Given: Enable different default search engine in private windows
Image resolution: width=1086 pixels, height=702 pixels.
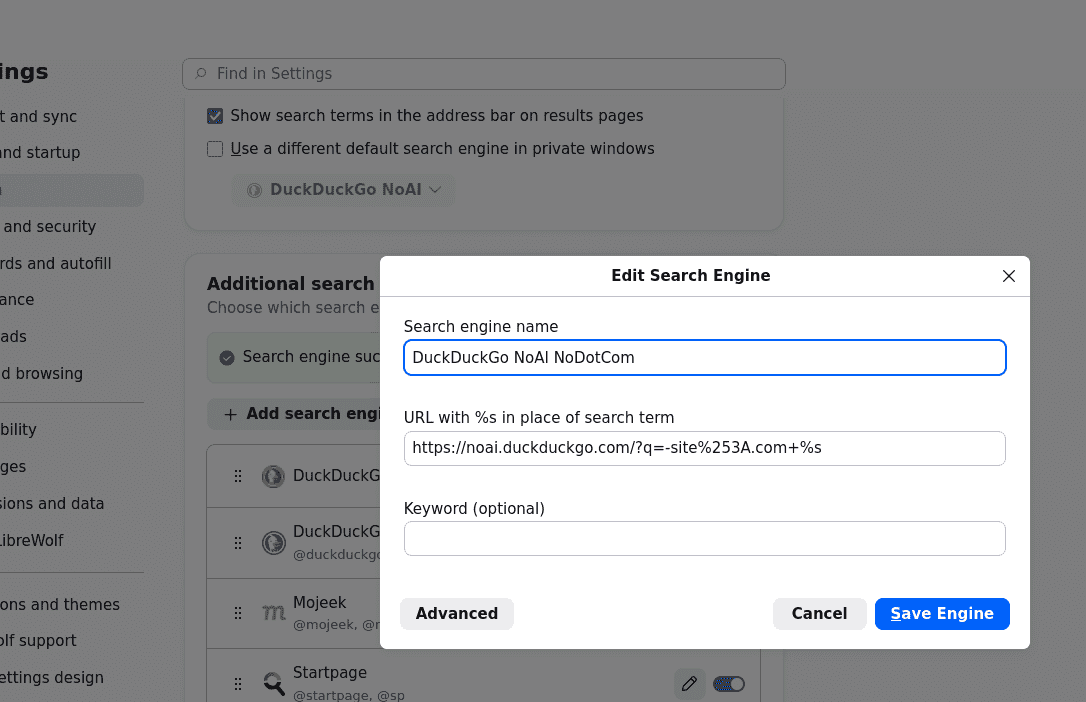Looking at the screenshot, I should pyautogui.click(x=215, y=149).
